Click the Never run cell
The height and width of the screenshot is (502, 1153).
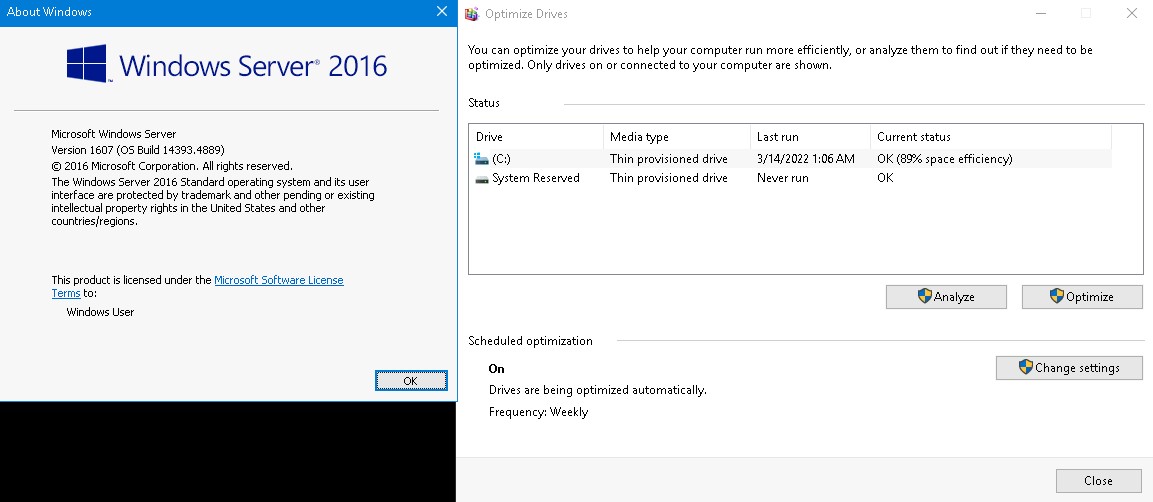click(x=782, y=178)
